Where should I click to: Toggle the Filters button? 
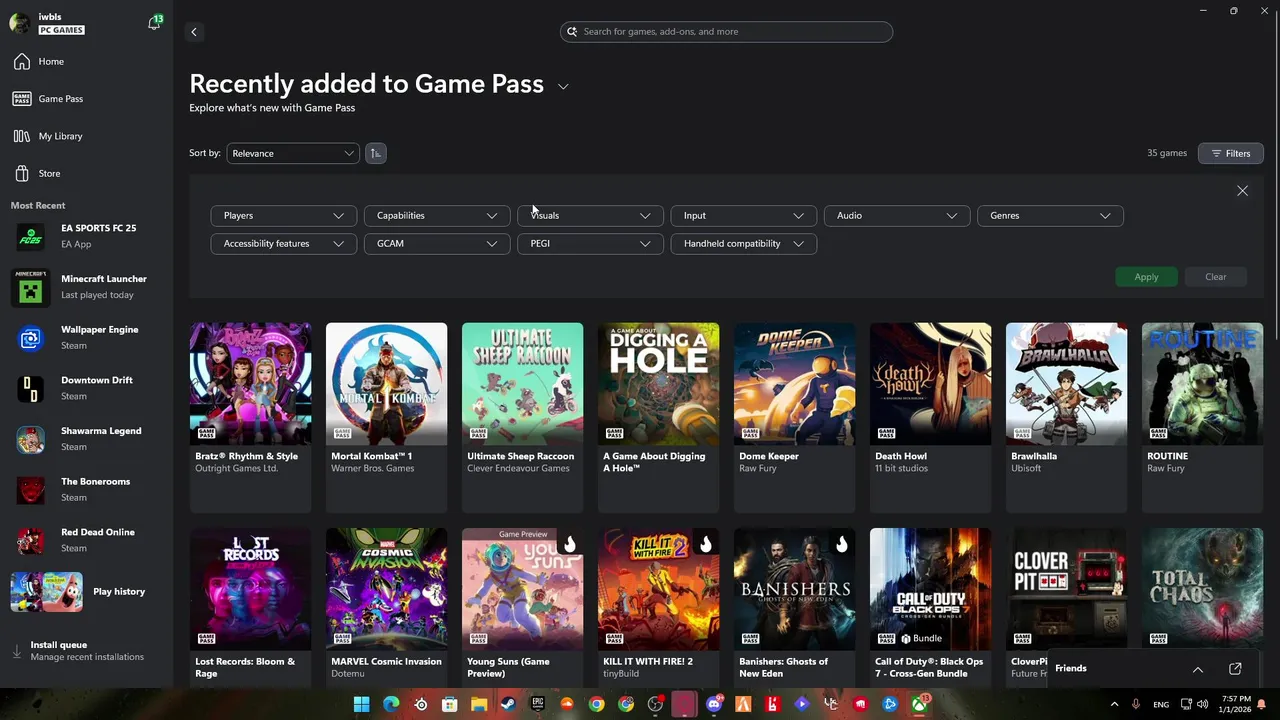[x=1230, y=153]
